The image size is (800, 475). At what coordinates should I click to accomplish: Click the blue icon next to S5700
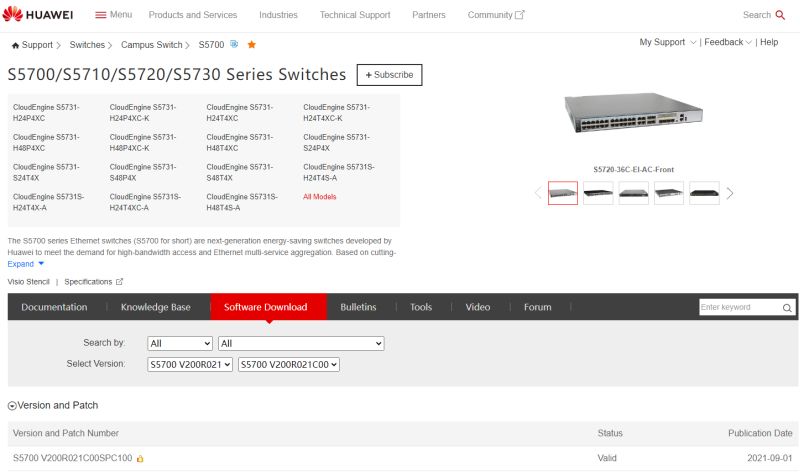pyautogui.click(x=234, y=44)
